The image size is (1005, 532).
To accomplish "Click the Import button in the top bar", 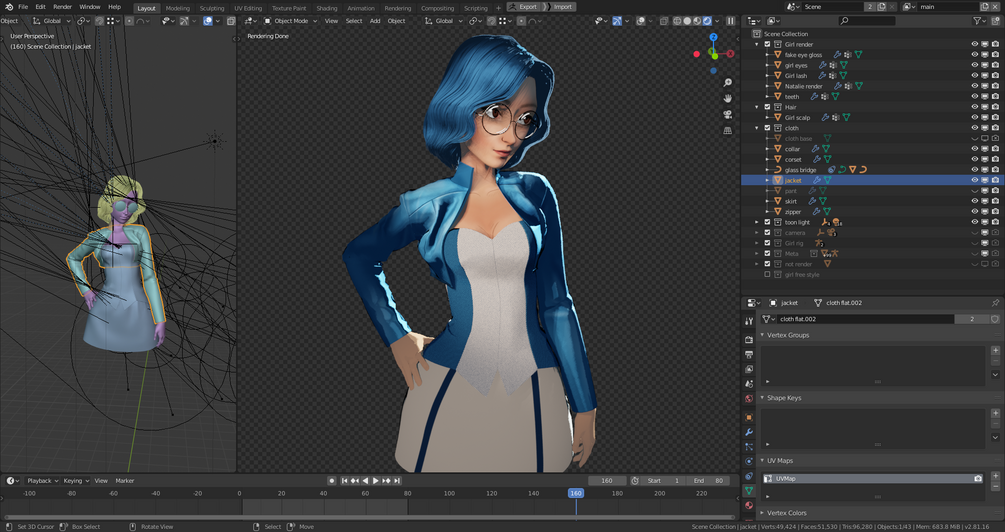I will click(560, 7).
